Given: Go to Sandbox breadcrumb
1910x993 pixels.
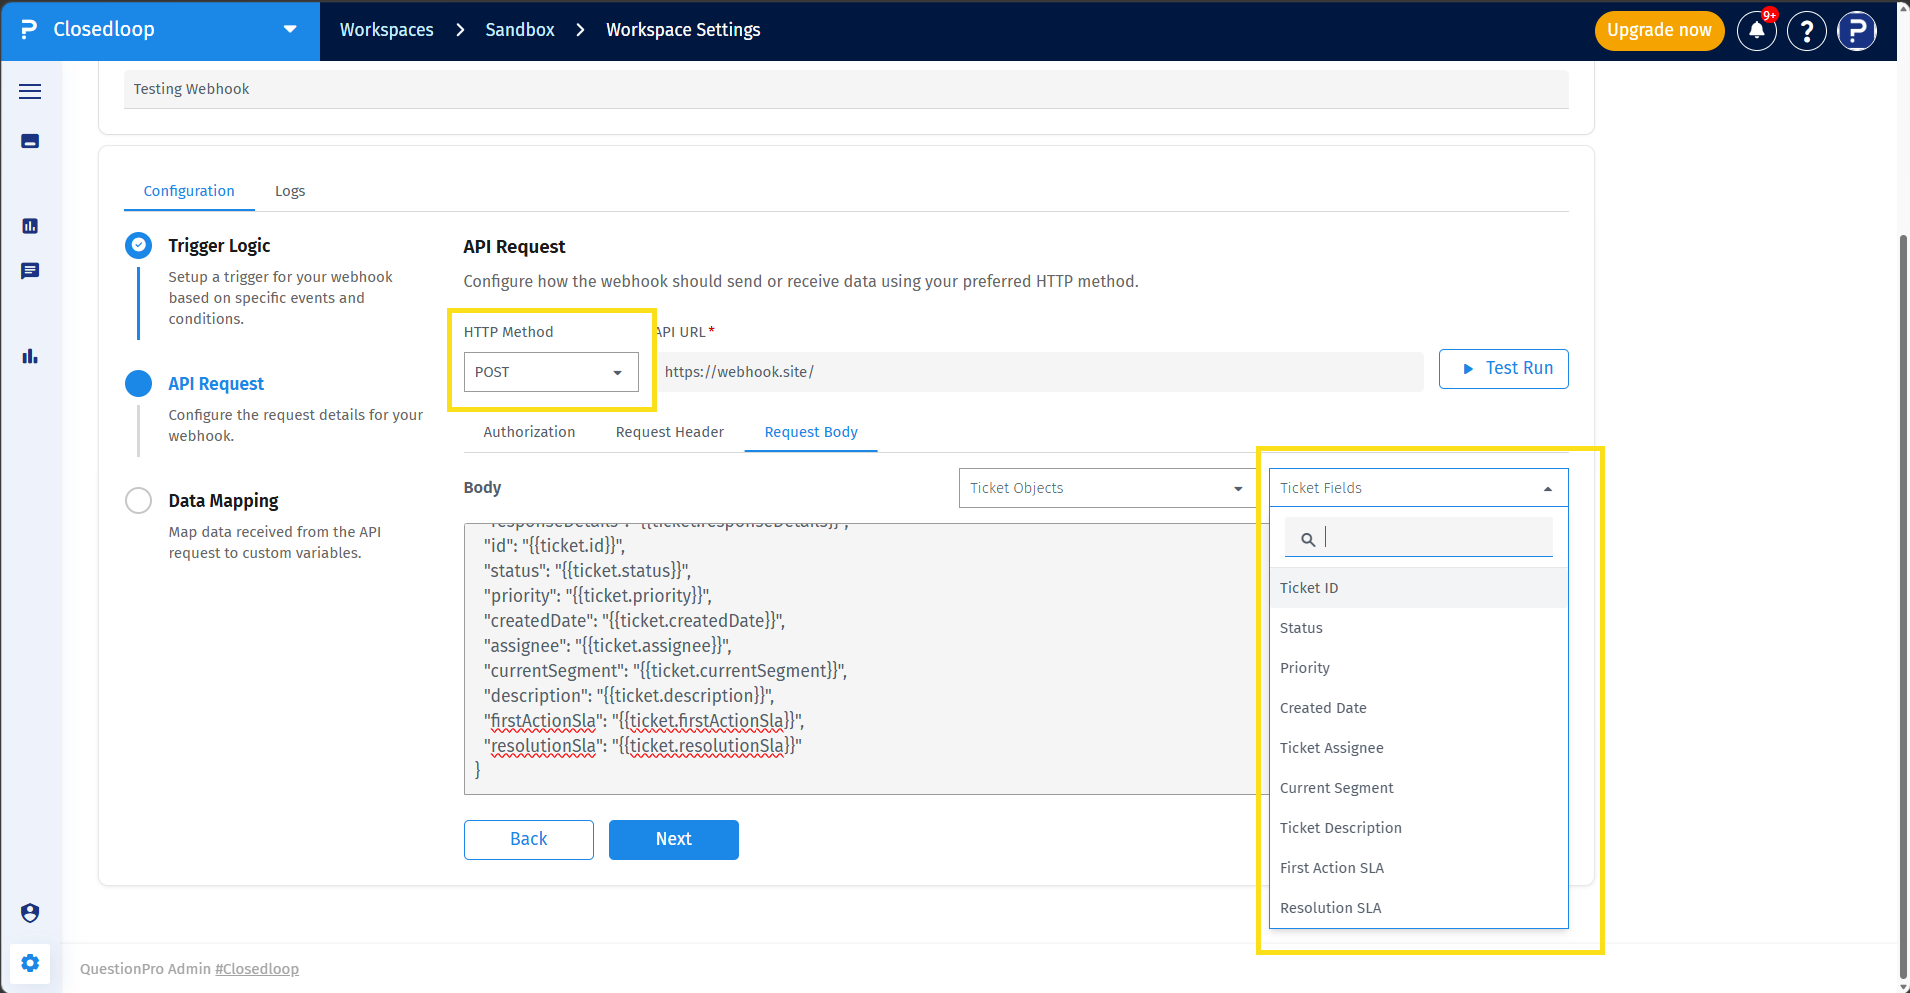Looking at the screenshot, I should [x=520, y=30].
